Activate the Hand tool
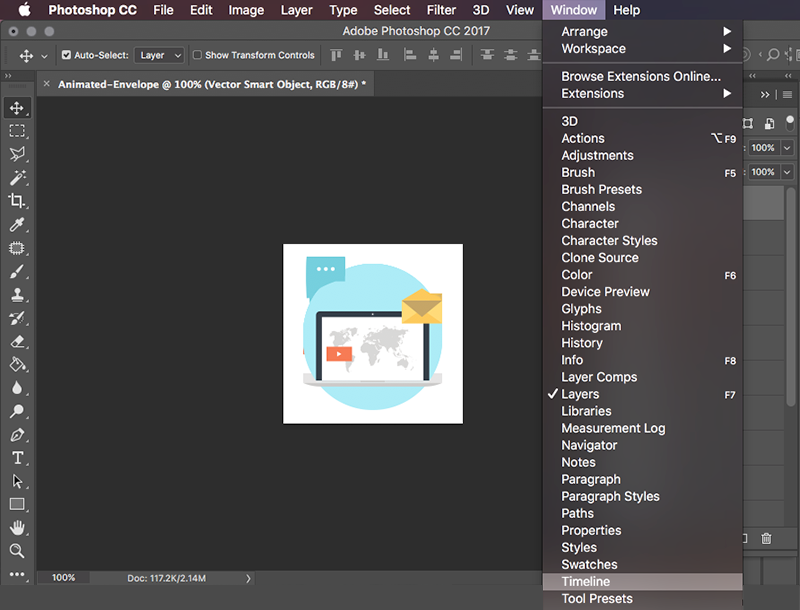Image resolution: width=800 pixels, height=610 pixels. click(x=17, y=527)
